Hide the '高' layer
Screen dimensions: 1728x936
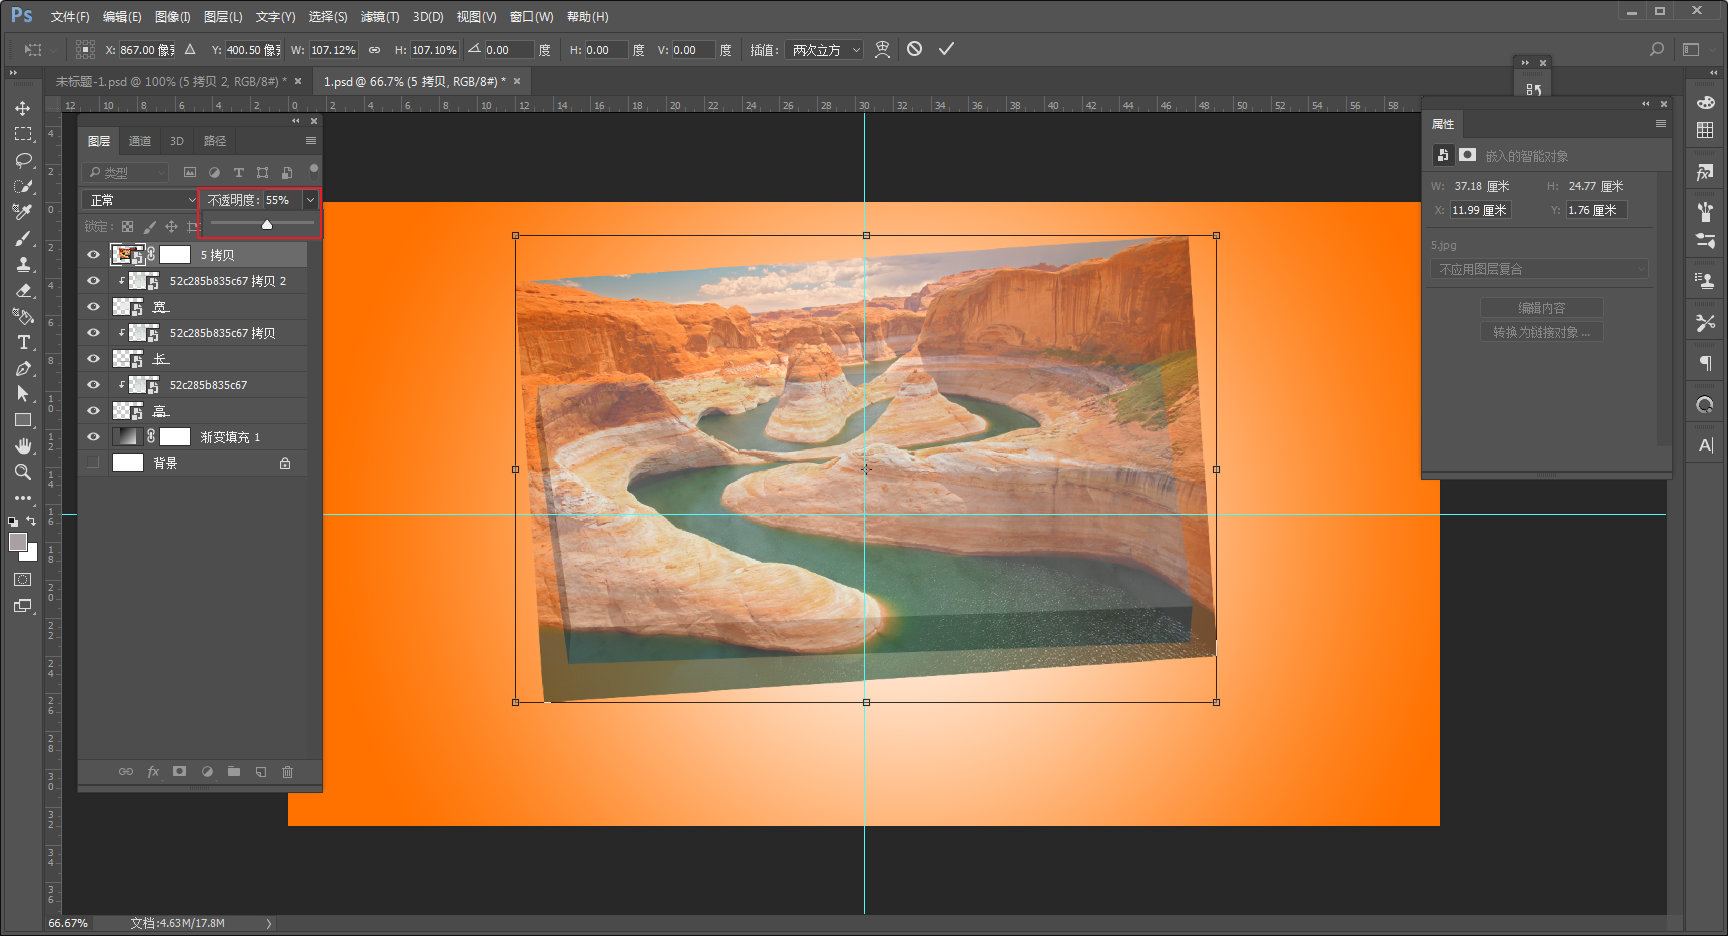[93, 411]
